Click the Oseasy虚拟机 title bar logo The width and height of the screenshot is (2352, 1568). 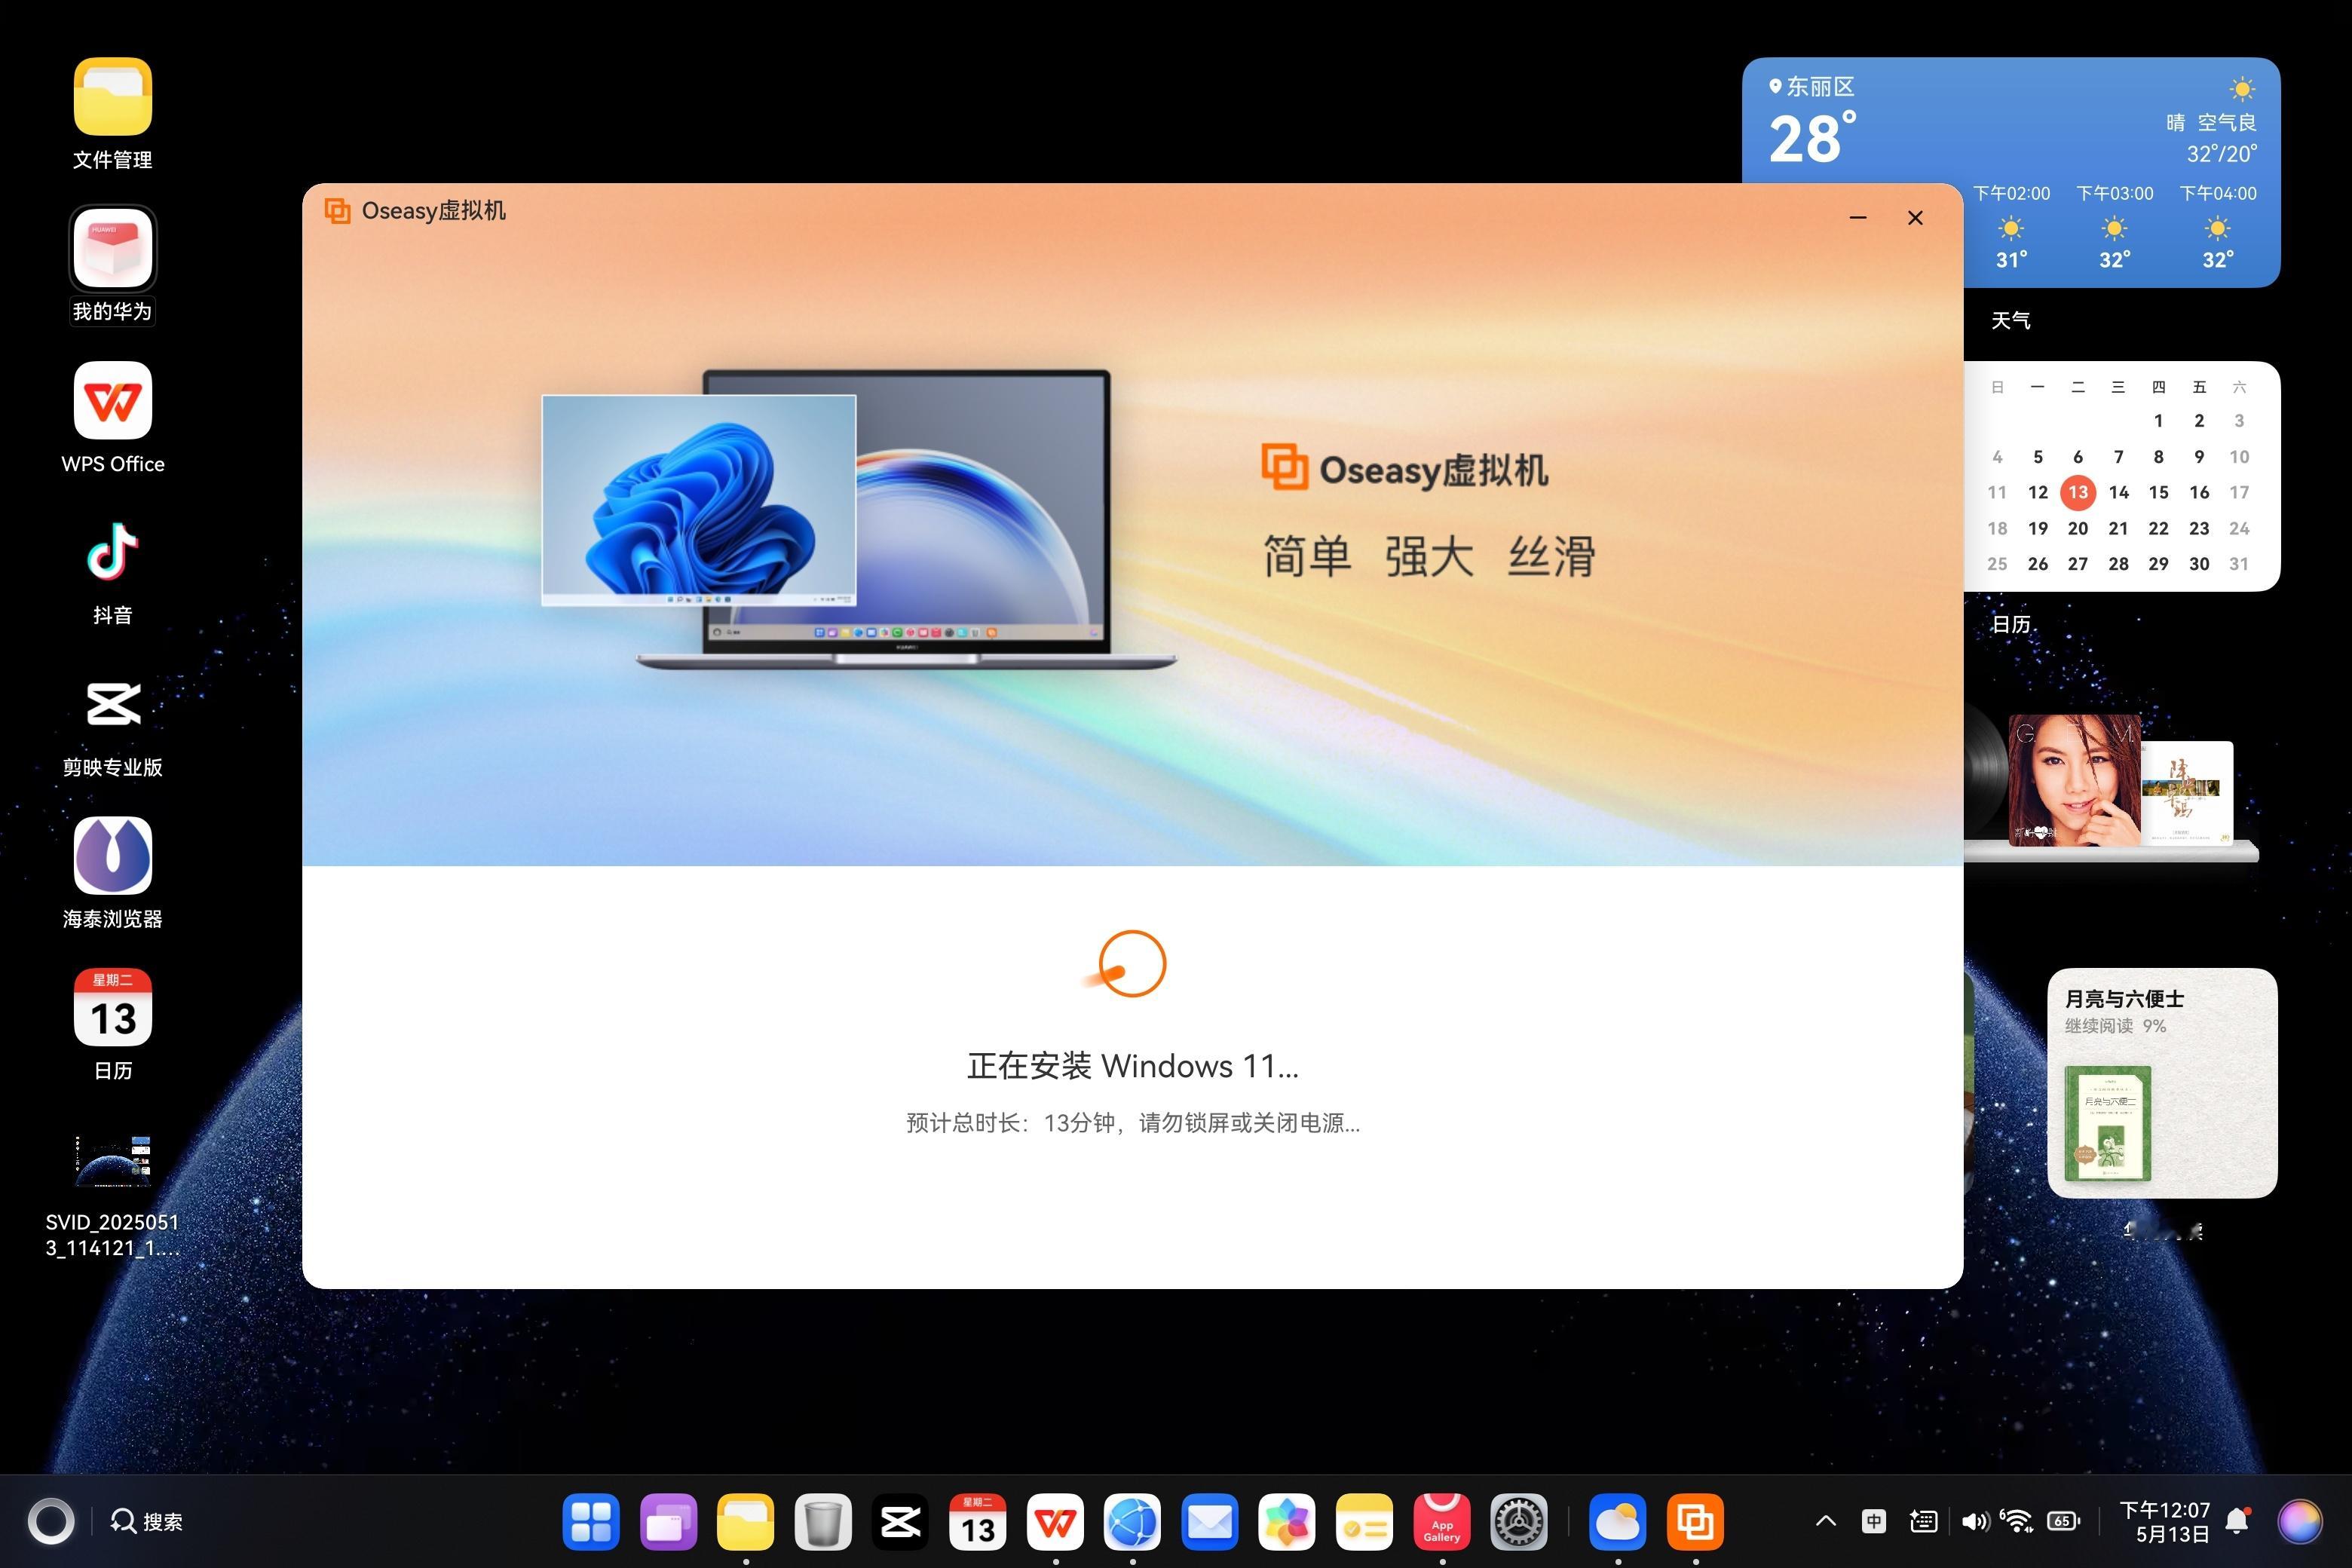coord(337,211)
